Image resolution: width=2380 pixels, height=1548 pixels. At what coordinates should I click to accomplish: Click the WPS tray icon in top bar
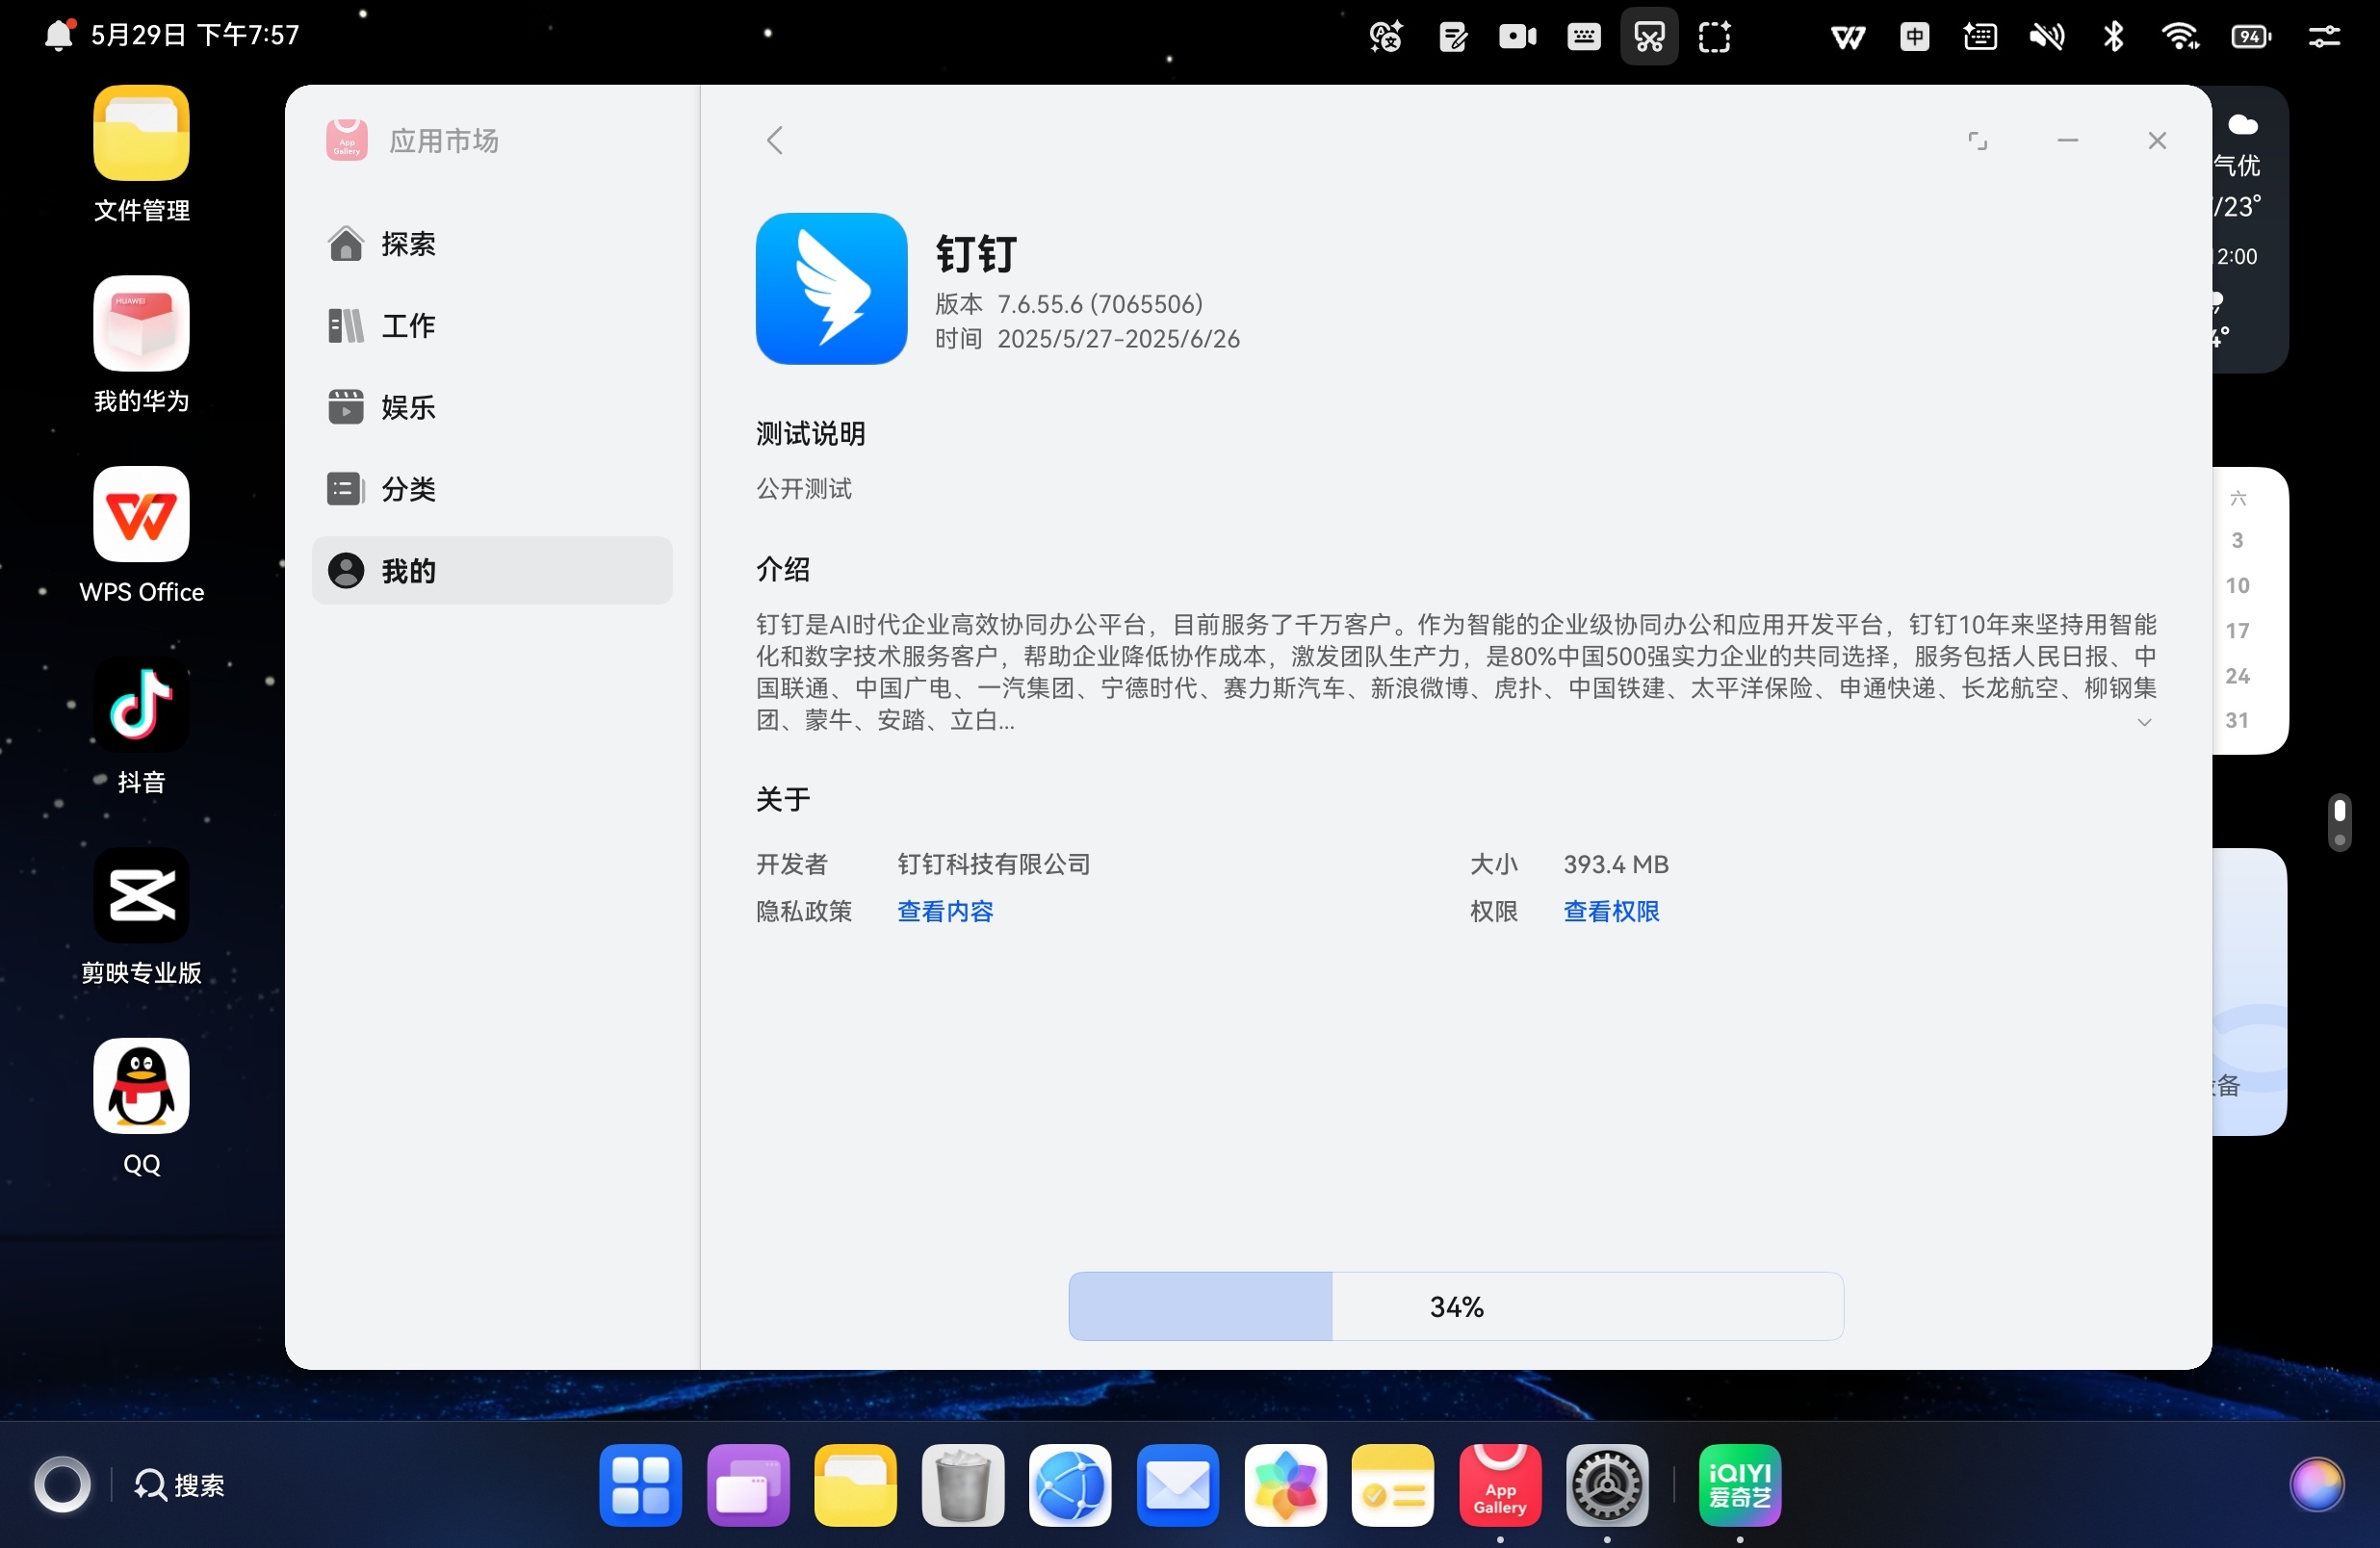[x=1848, y=37]
